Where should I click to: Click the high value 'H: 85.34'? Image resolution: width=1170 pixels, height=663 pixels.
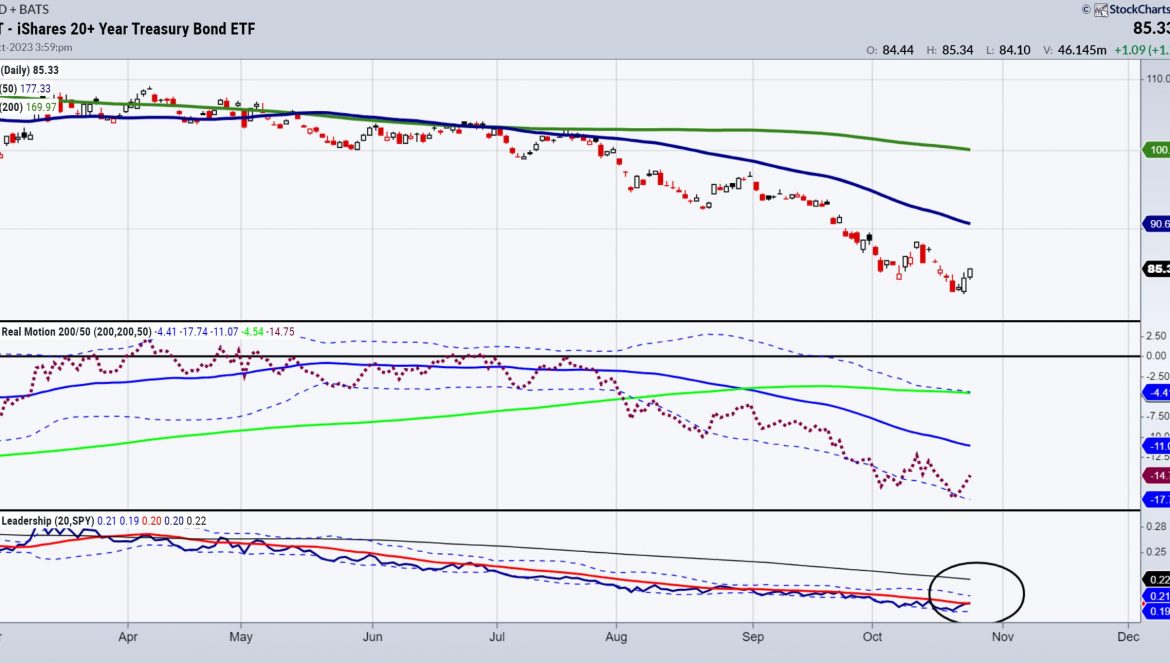950,51
